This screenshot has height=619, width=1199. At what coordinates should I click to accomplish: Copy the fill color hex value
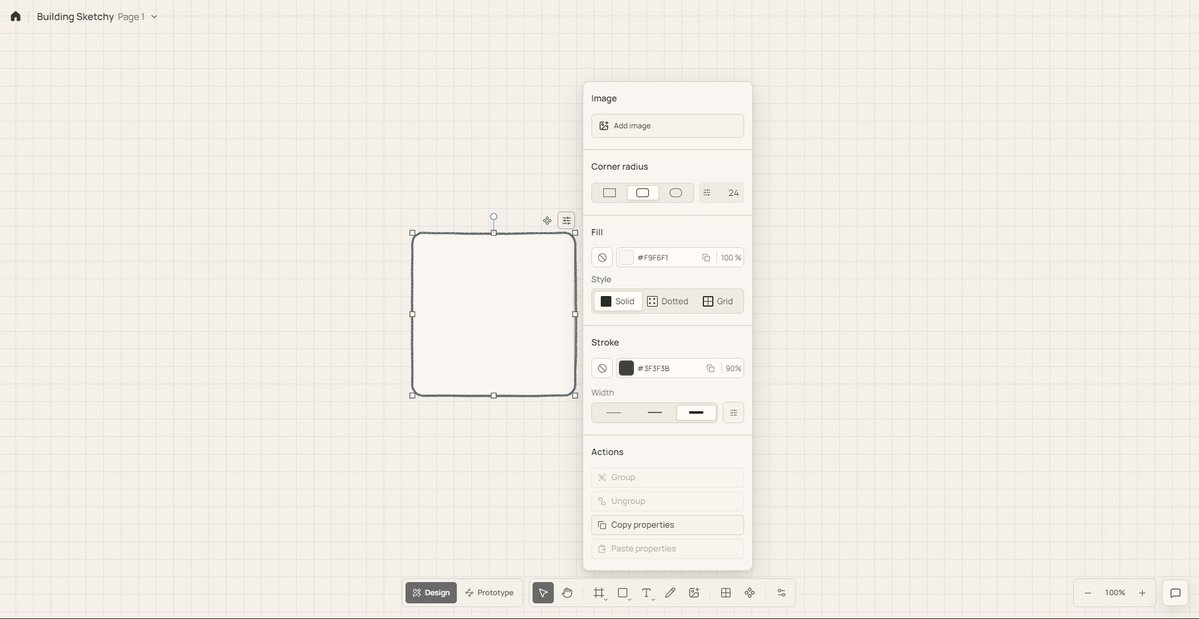click(706, 258)
